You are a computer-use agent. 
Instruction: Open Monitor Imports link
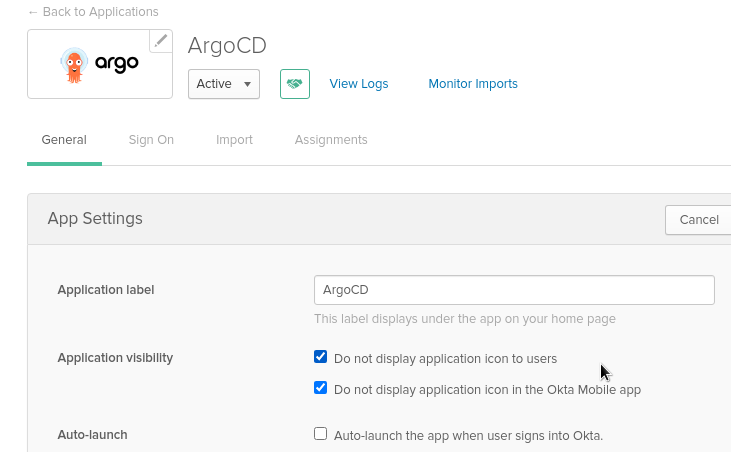(473, 84)
